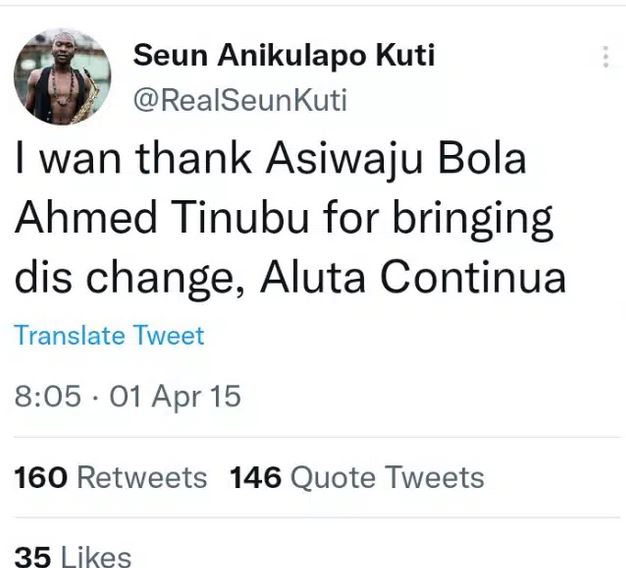
Task: Click the bold number 146
Action: [256, 477]
